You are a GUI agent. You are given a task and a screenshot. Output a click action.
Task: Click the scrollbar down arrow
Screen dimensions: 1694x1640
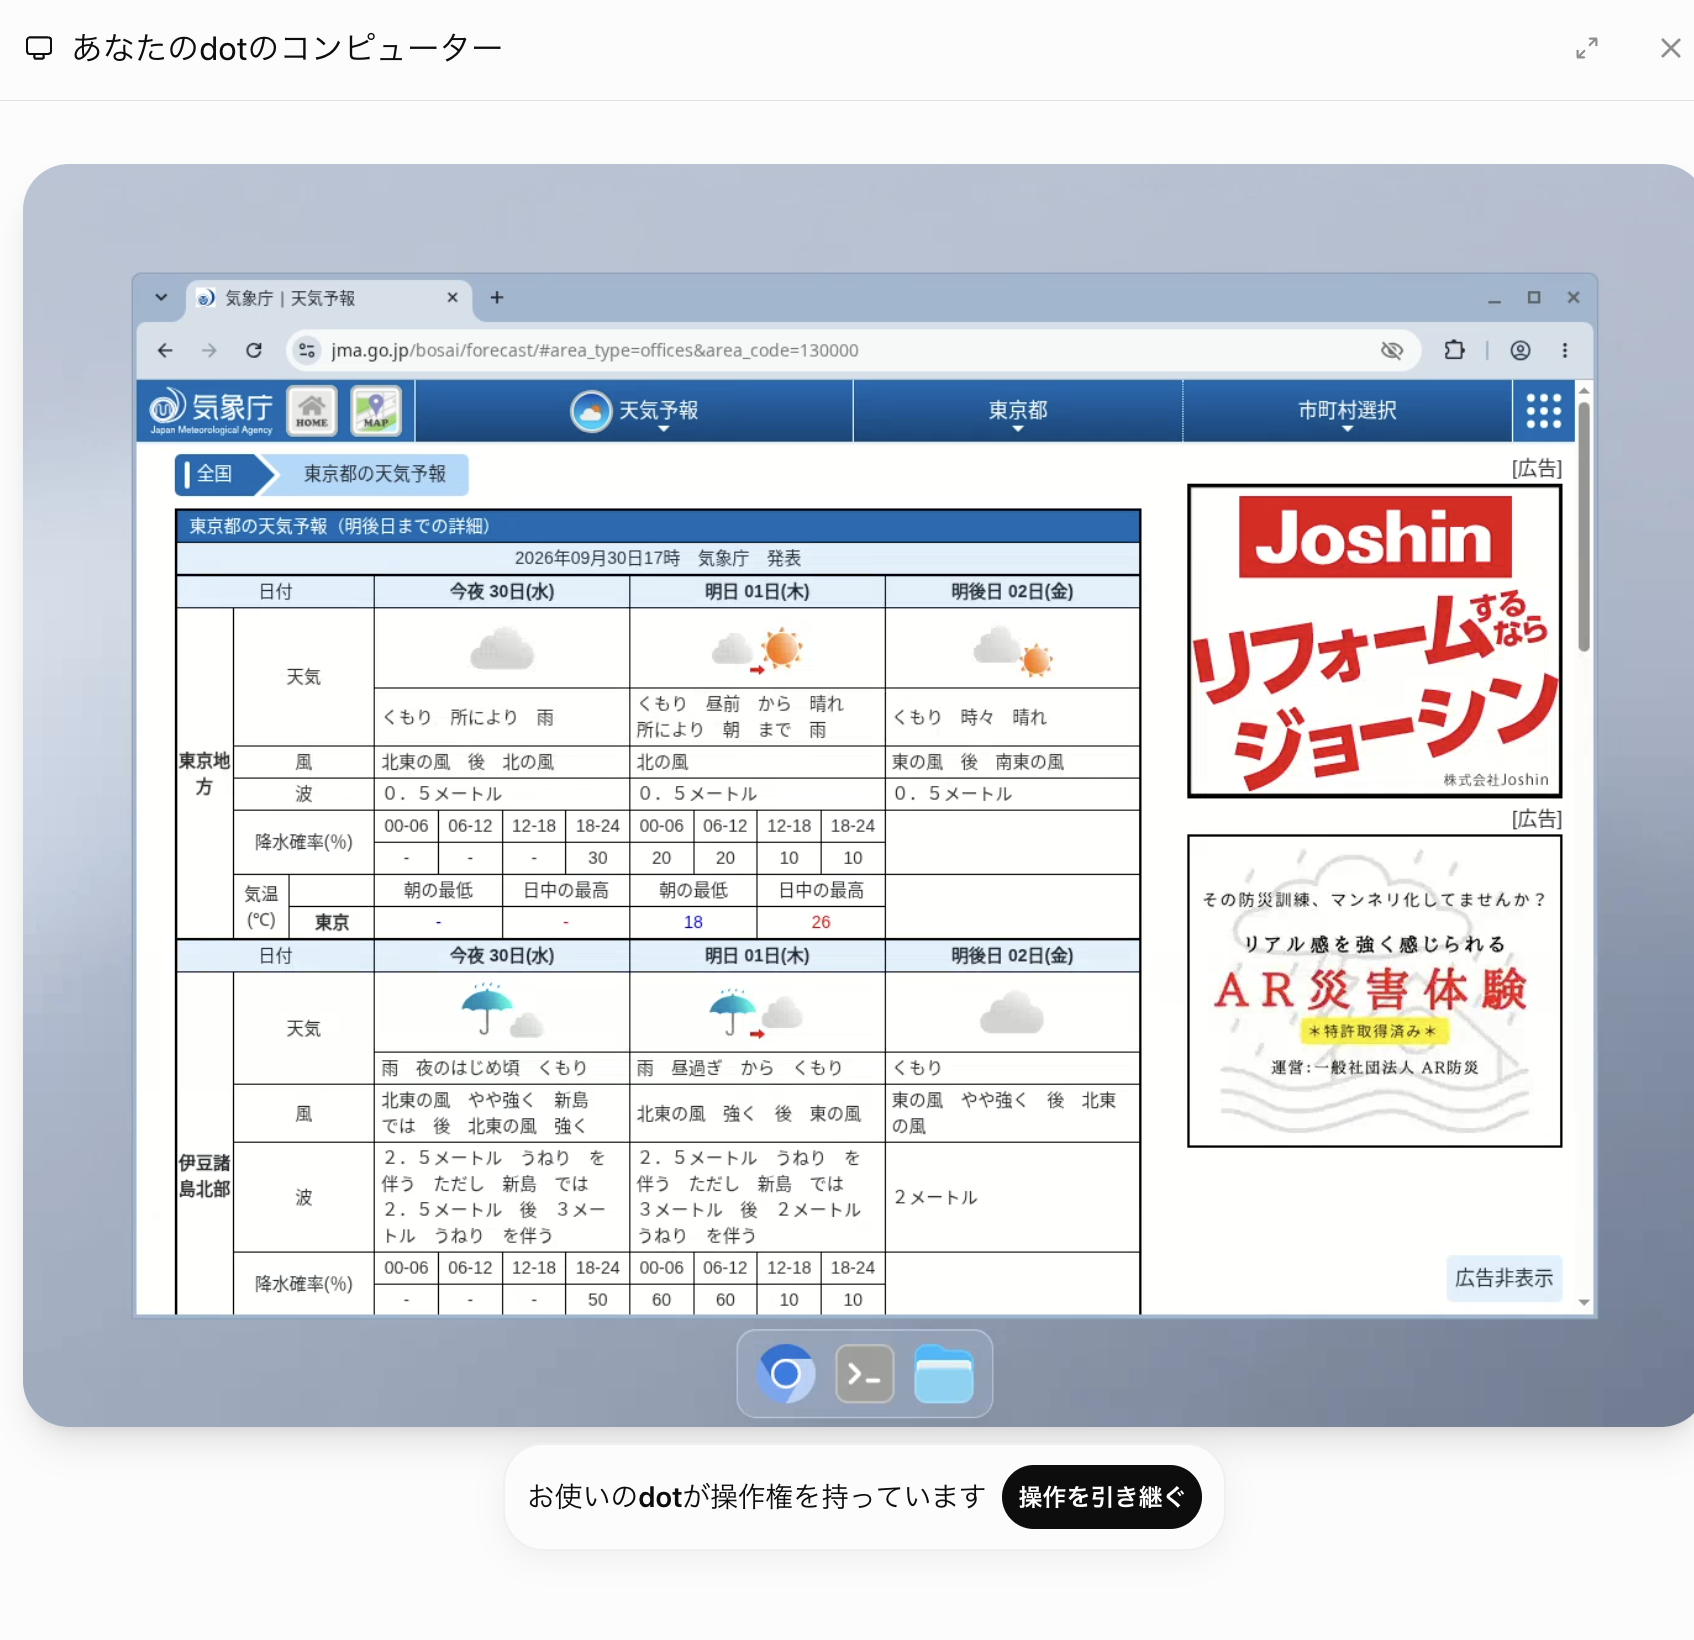(1584, 1302)
